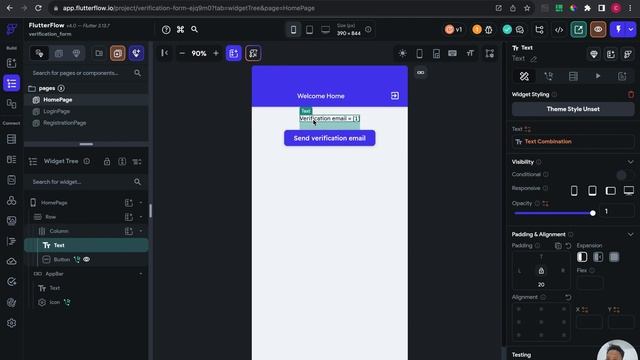Select the Column node in widget tree

59,231
